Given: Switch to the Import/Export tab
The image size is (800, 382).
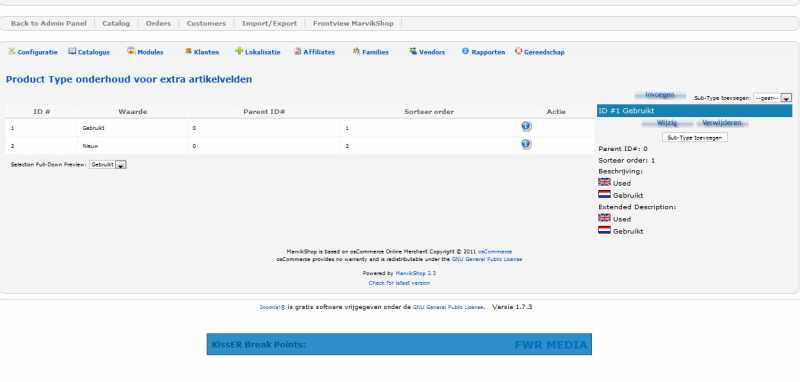Looking at the screenshot, I should coord(269,23).
